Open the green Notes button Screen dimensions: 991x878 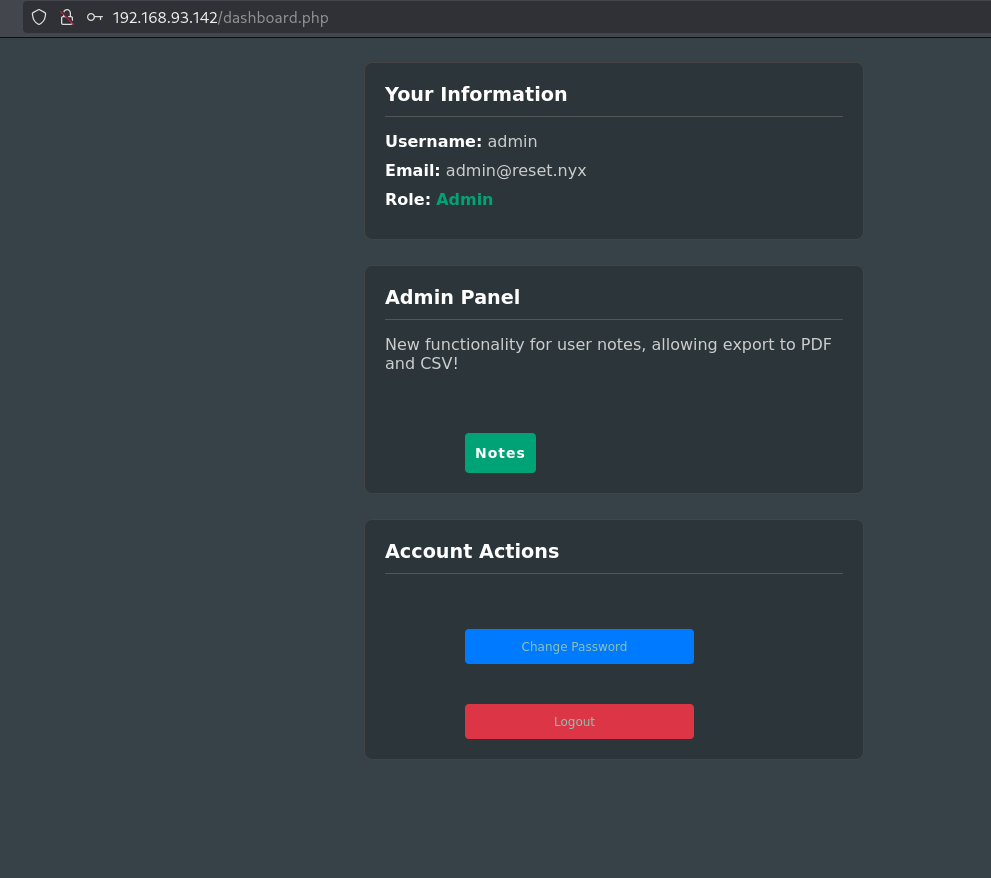point(500,453)
